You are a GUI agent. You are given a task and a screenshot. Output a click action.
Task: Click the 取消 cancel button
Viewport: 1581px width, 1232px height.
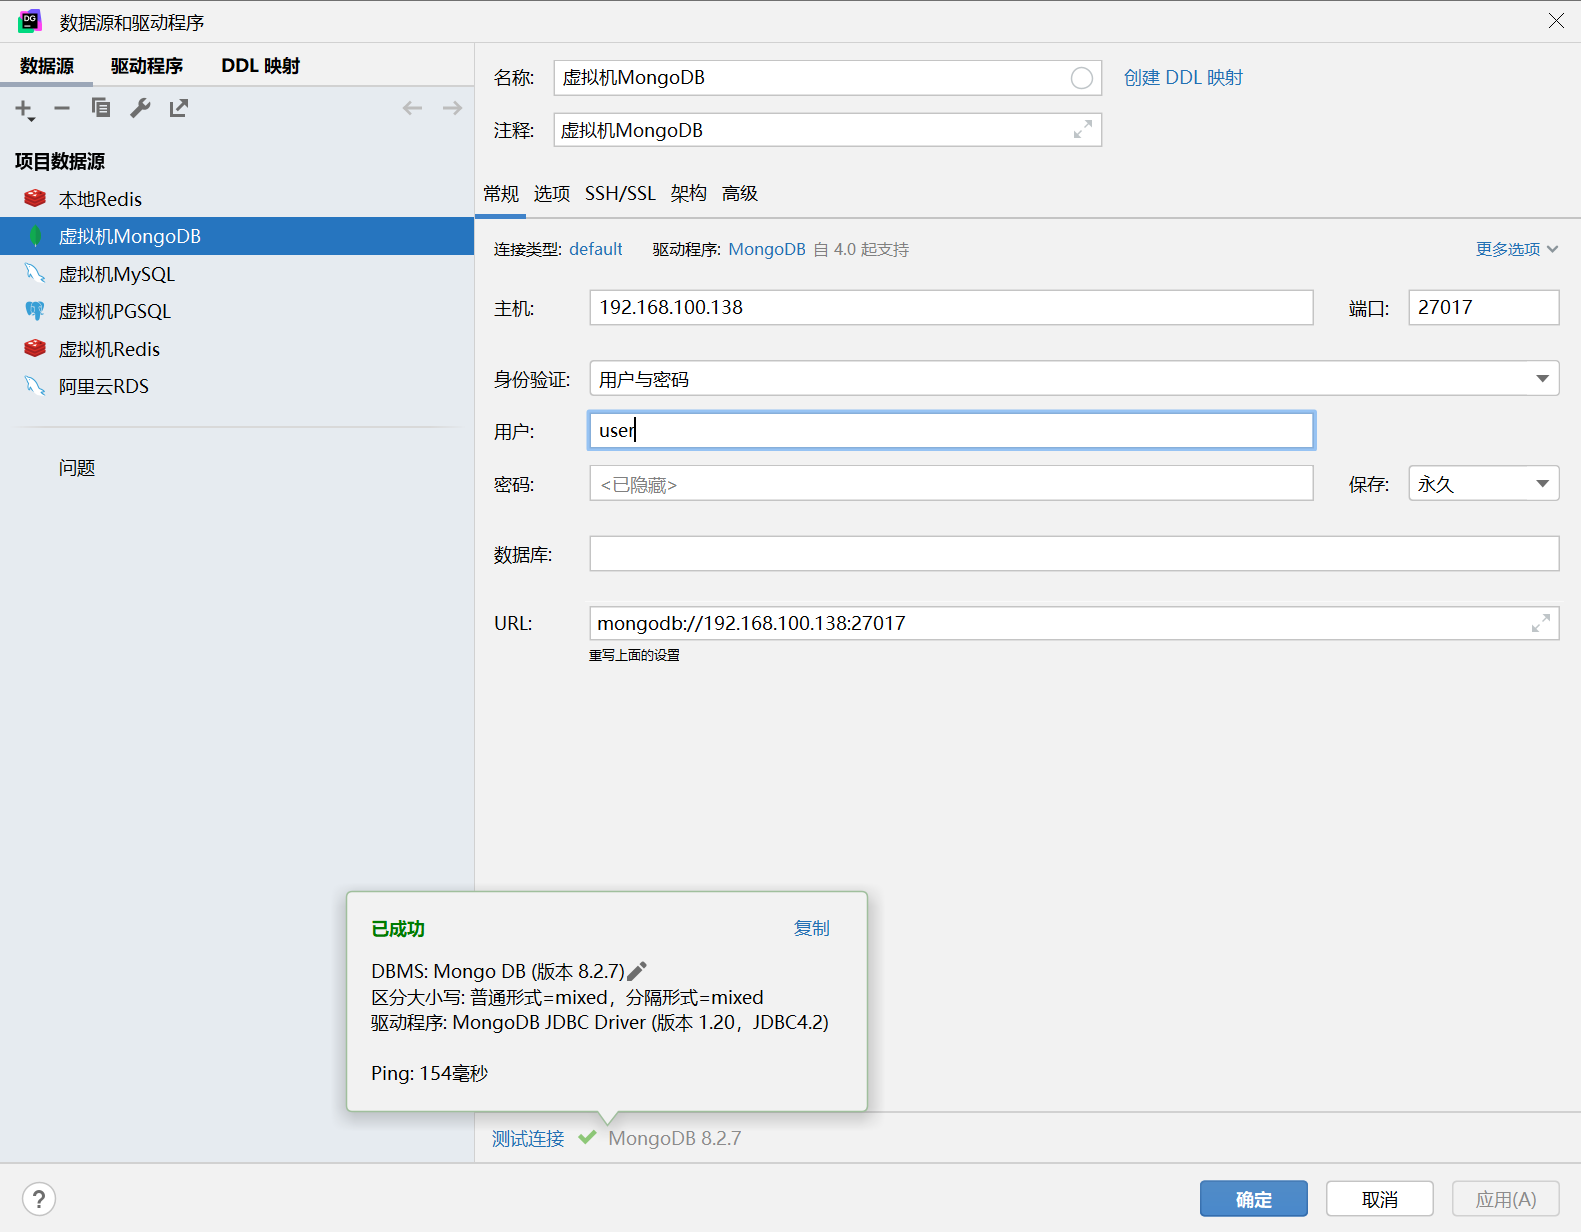[1380, 1199]
